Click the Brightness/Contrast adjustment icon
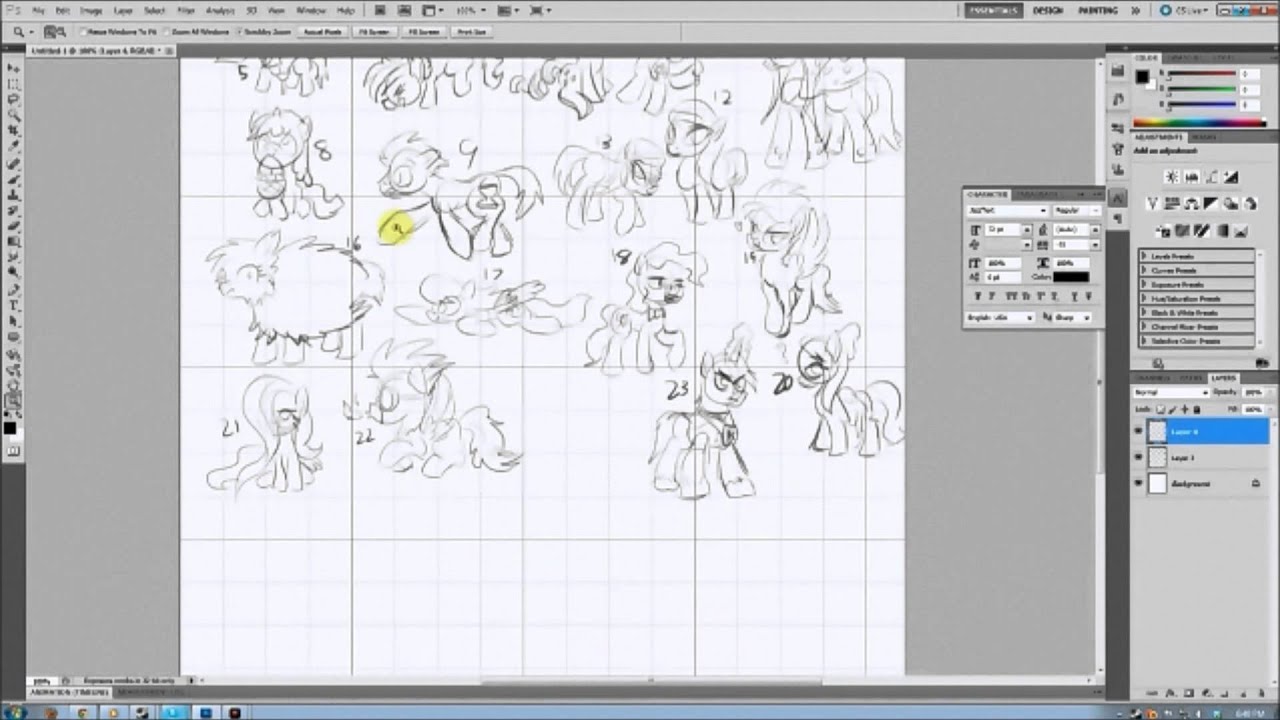The width and height of the screenshot is (1280, 720). (1172, 177)
